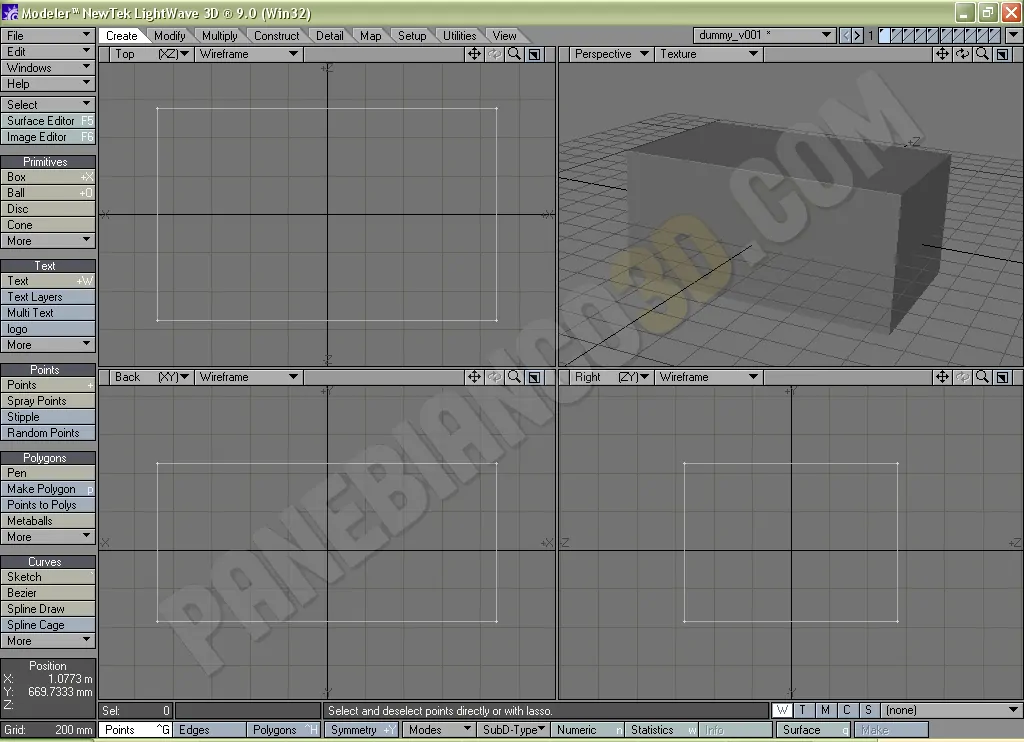Click the rotate icon in the Perspective viewport
Viewport: 1024px width, 742px height.
click(962, 54)
